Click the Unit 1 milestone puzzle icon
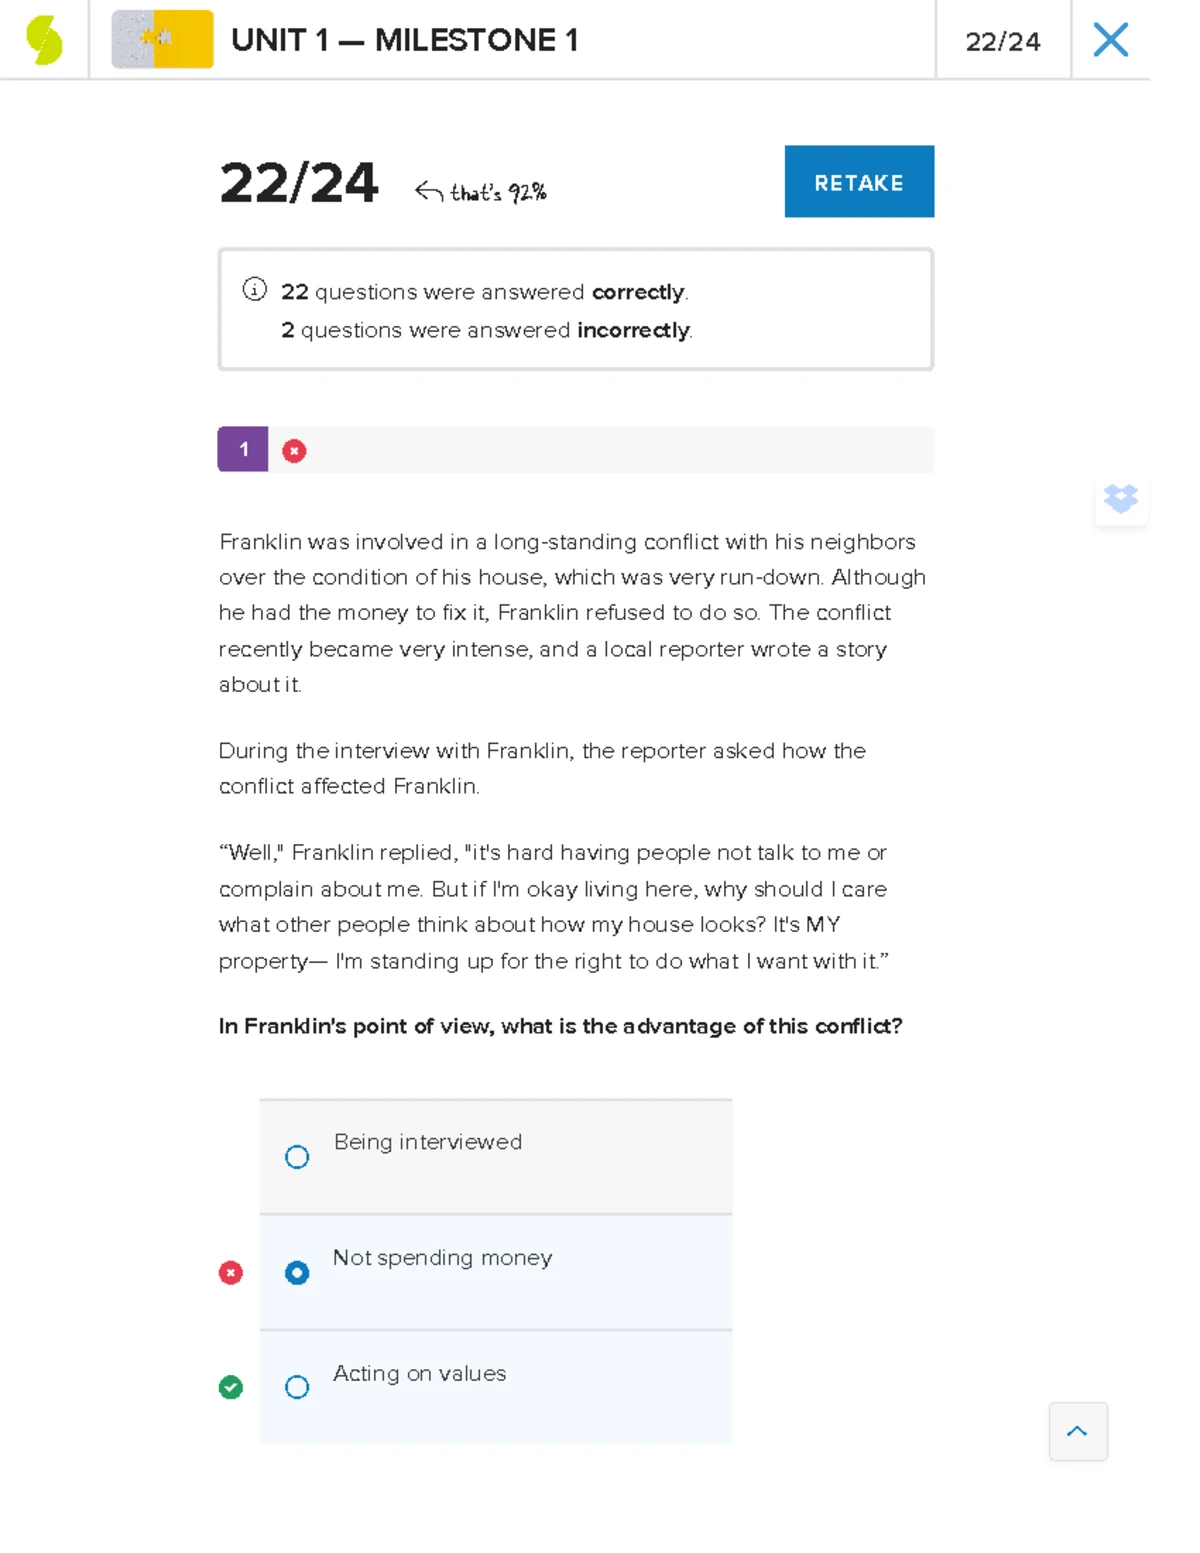The image size is (1200, 1553). (162, 40)
